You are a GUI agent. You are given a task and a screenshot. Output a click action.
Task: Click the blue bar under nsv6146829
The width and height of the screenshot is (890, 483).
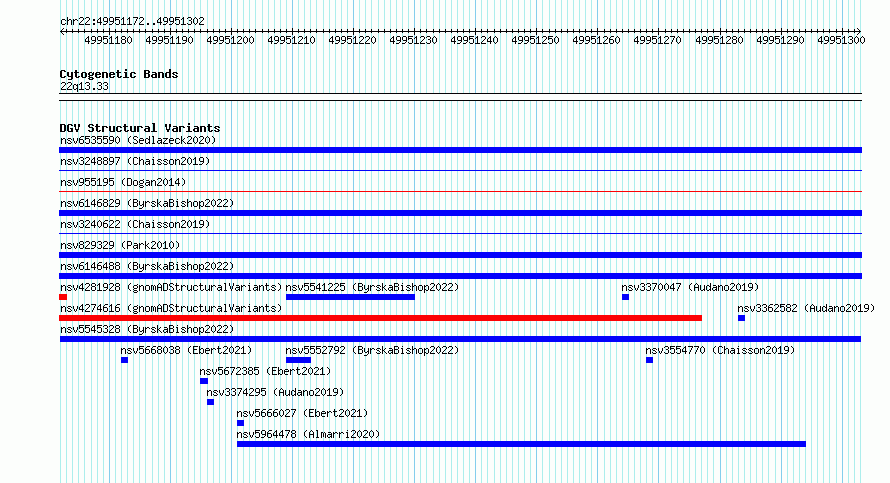pos(460,213)
